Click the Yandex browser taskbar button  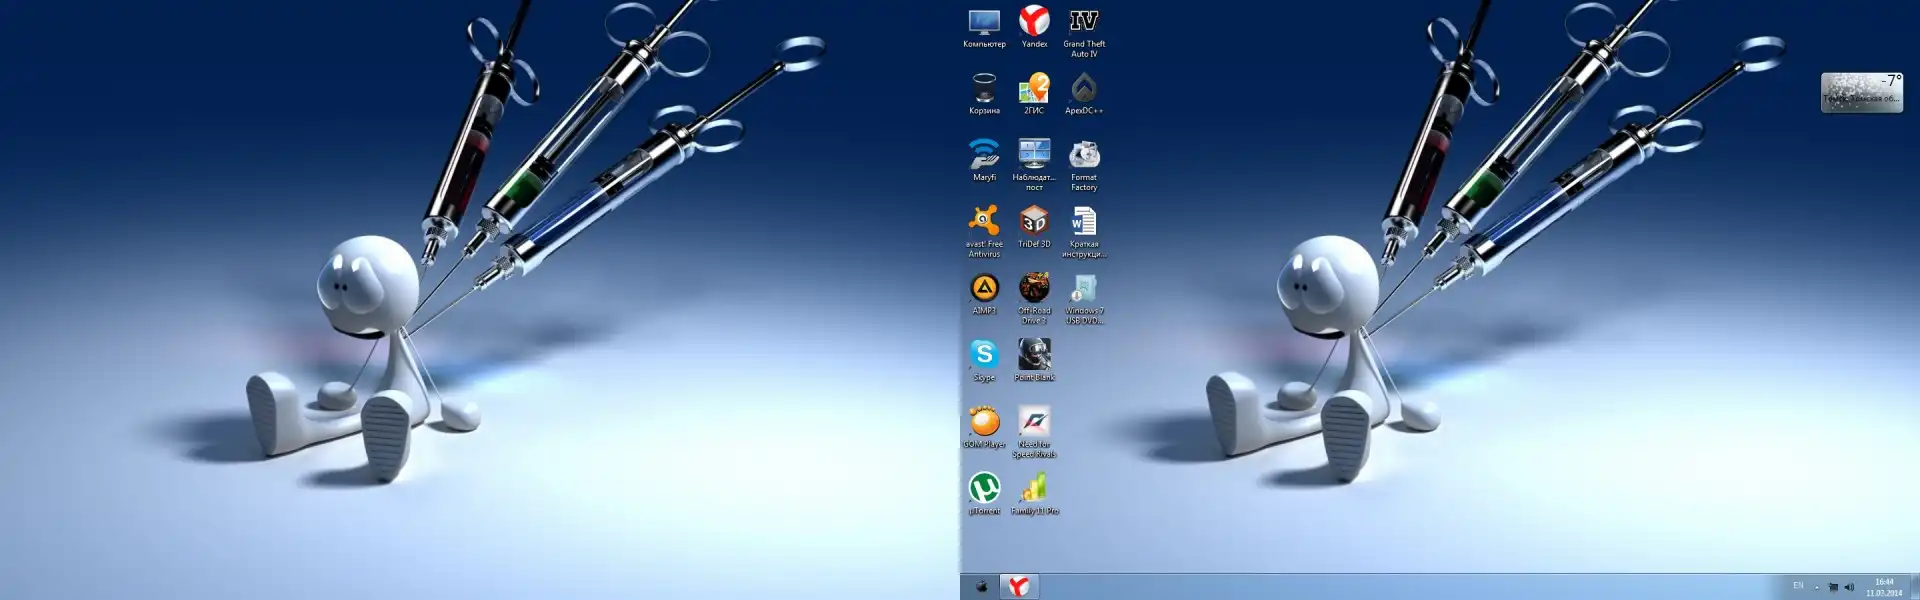tap(1019, 587)
